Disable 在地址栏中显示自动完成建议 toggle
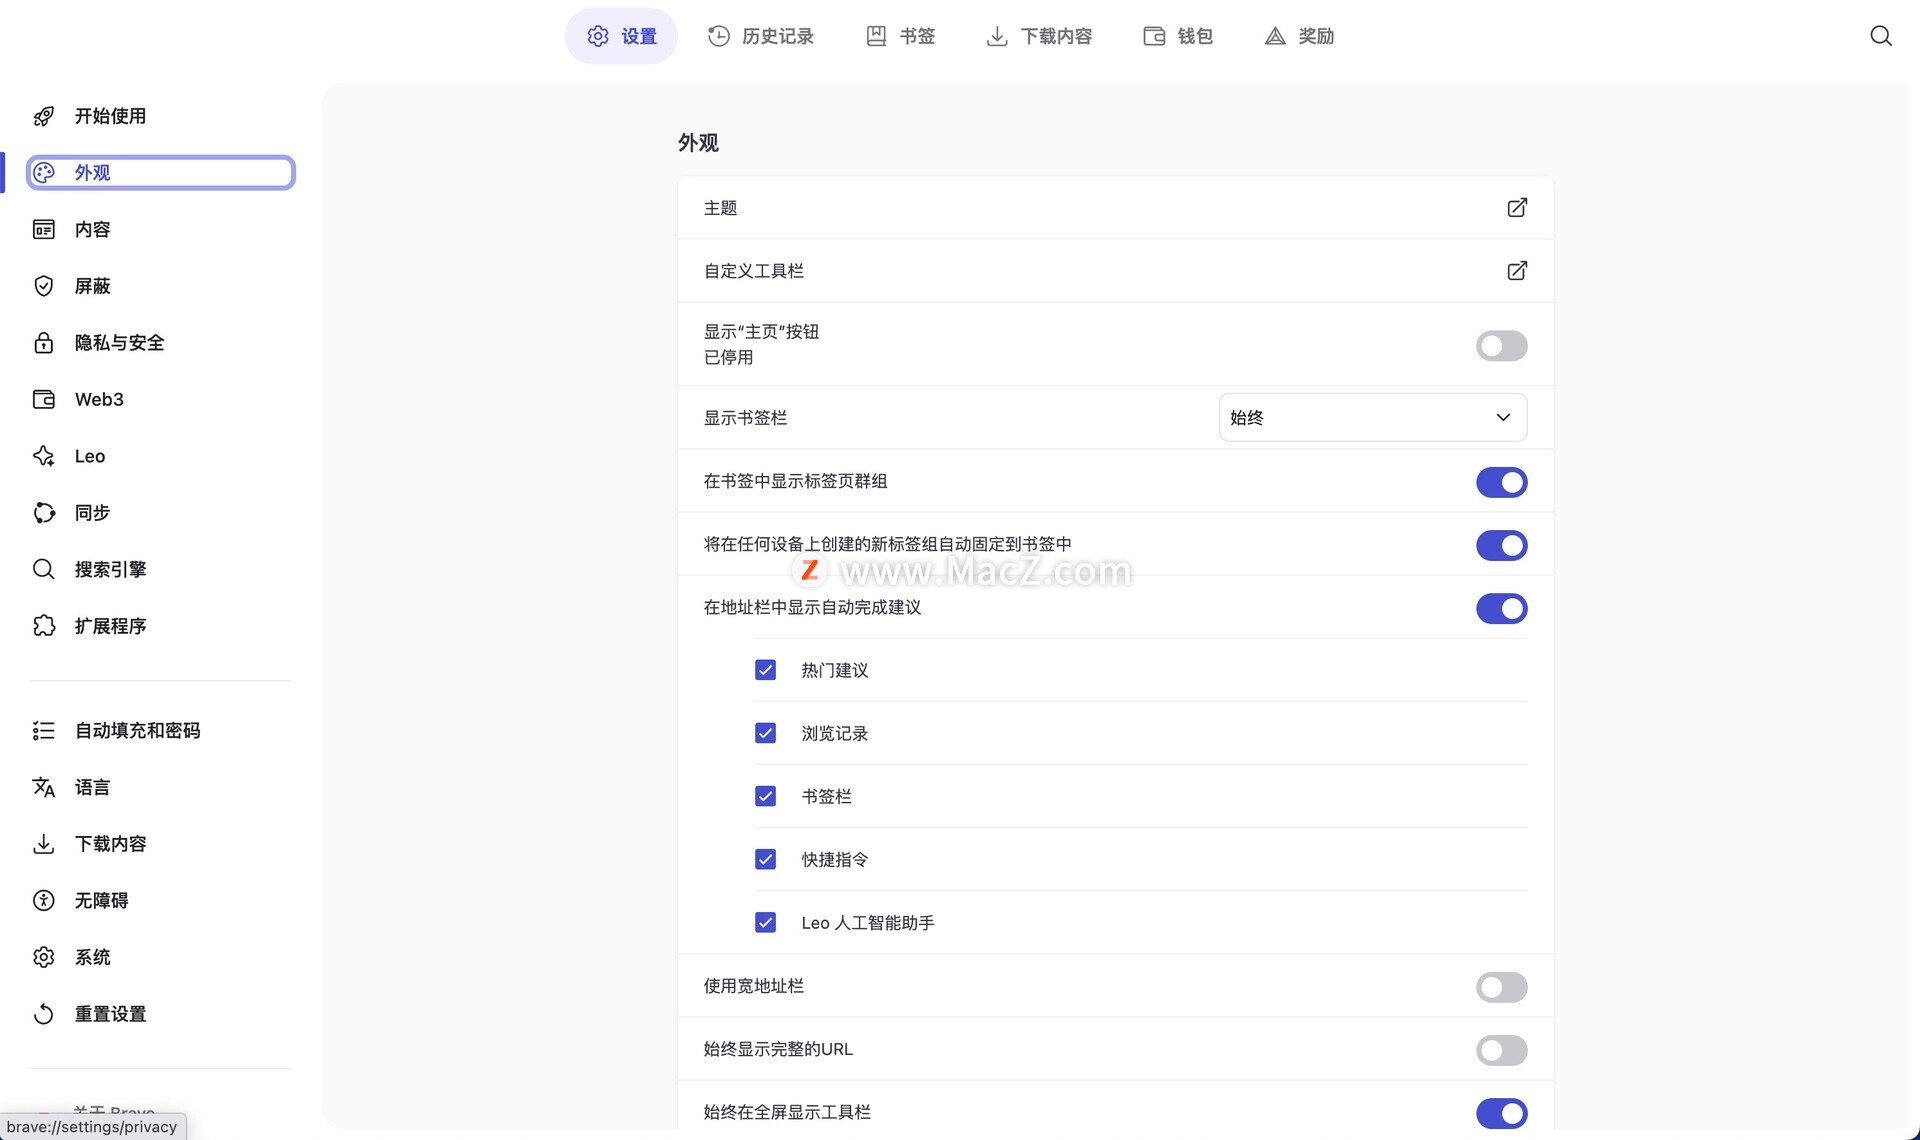This screenshot has width=1920, height=1140. (1500, 608)
